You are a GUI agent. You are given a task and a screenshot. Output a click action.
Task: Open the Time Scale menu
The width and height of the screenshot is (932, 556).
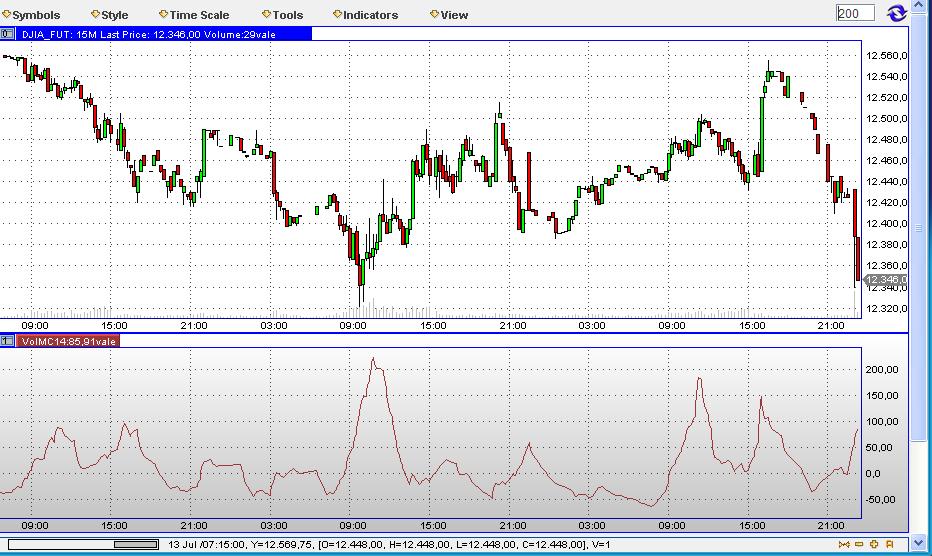(x=194, y=15)
